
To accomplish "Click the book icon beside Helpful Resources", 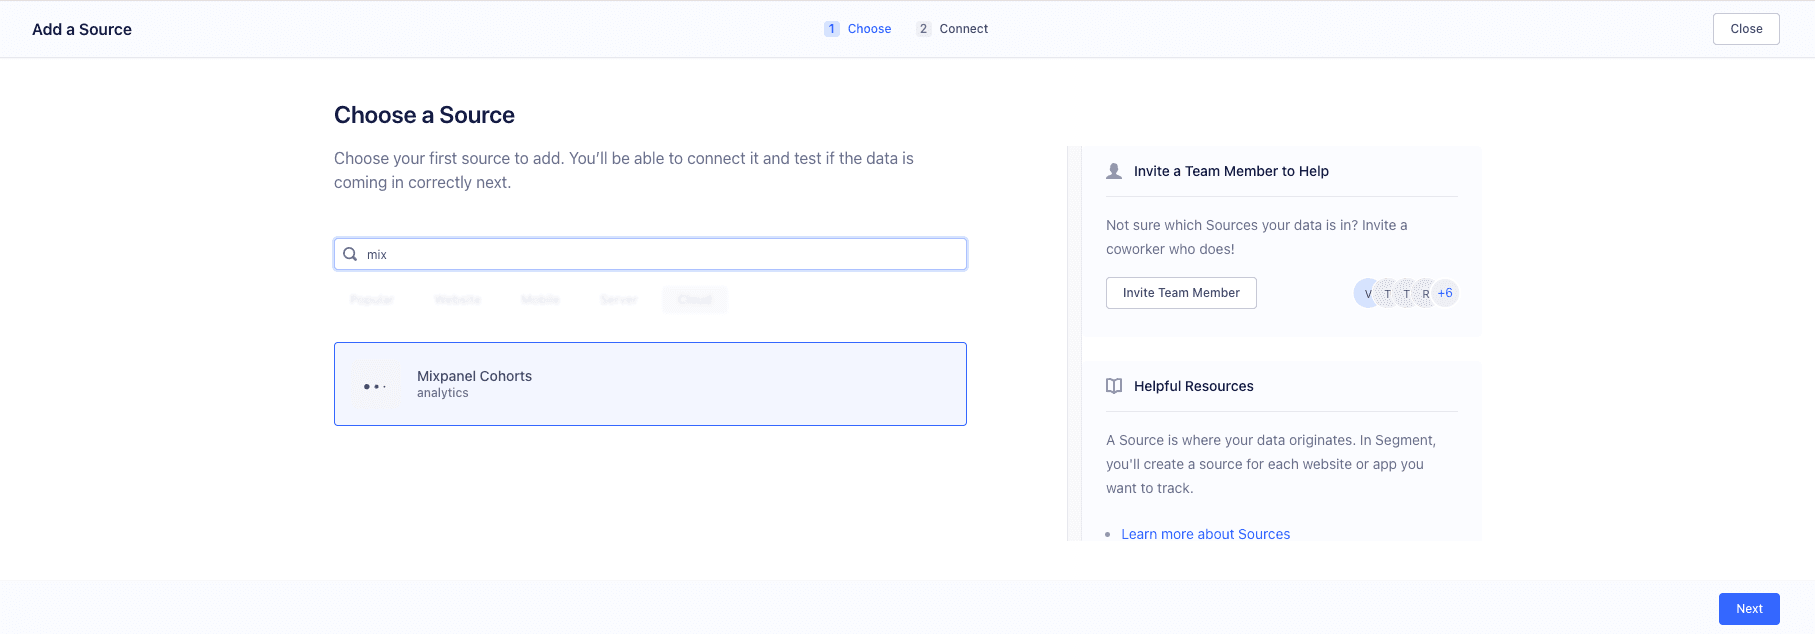I will pos(1114,386).
